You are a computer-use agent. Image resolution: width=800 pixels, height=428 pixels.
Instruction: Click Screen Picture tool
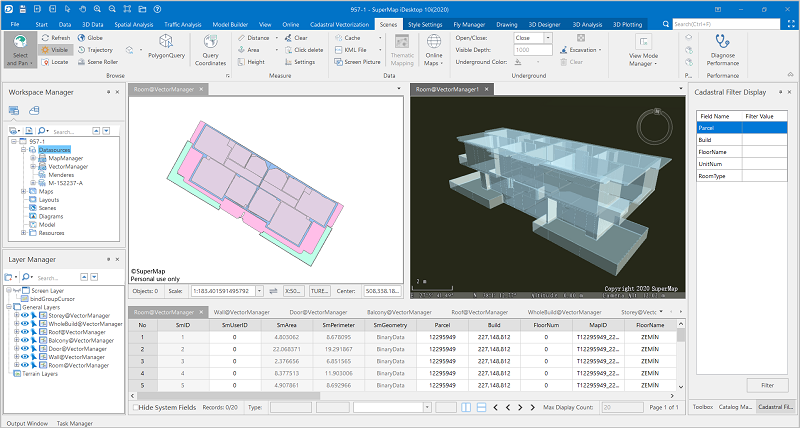click(x=358, y=62)
